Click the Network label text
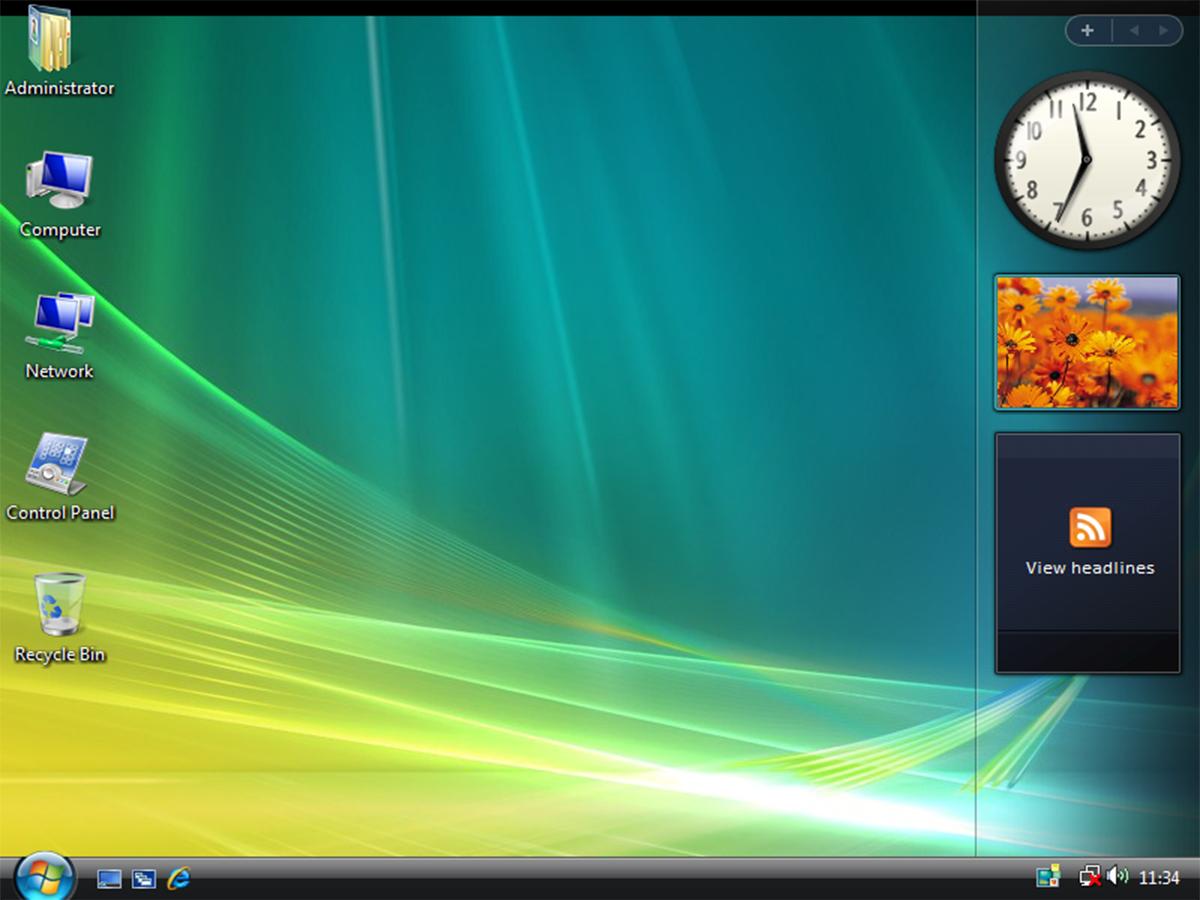This screenshot has height=900, width=1200. click(x=60, y=371)
